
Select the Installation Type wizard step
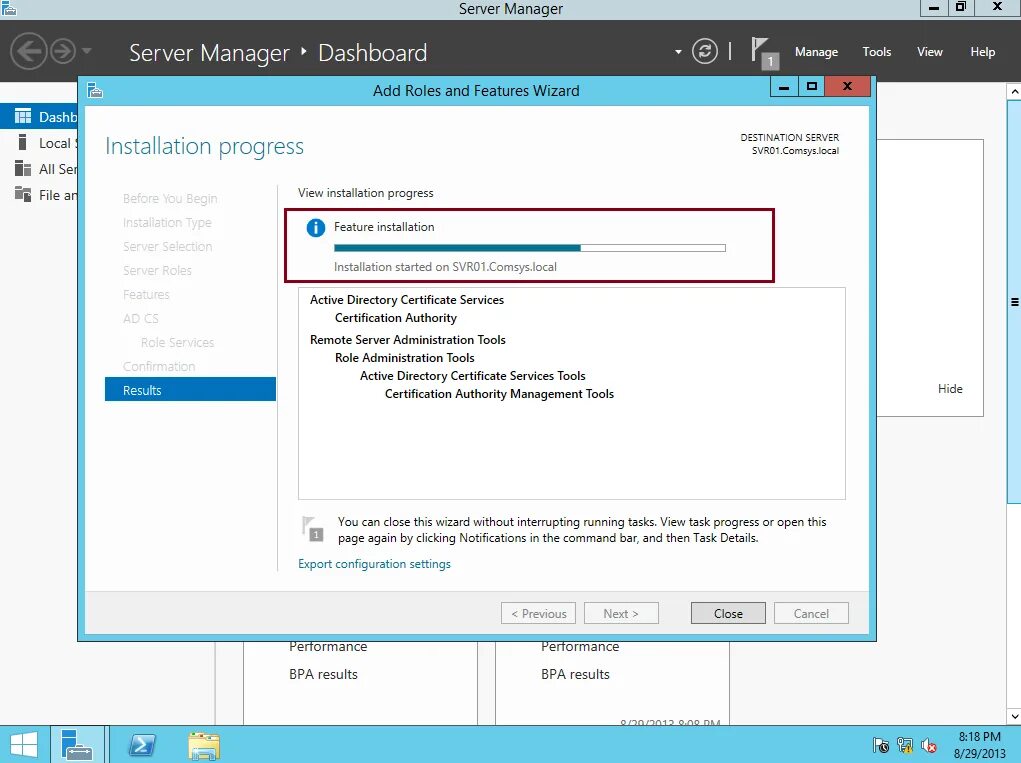[x=167, y=222]
